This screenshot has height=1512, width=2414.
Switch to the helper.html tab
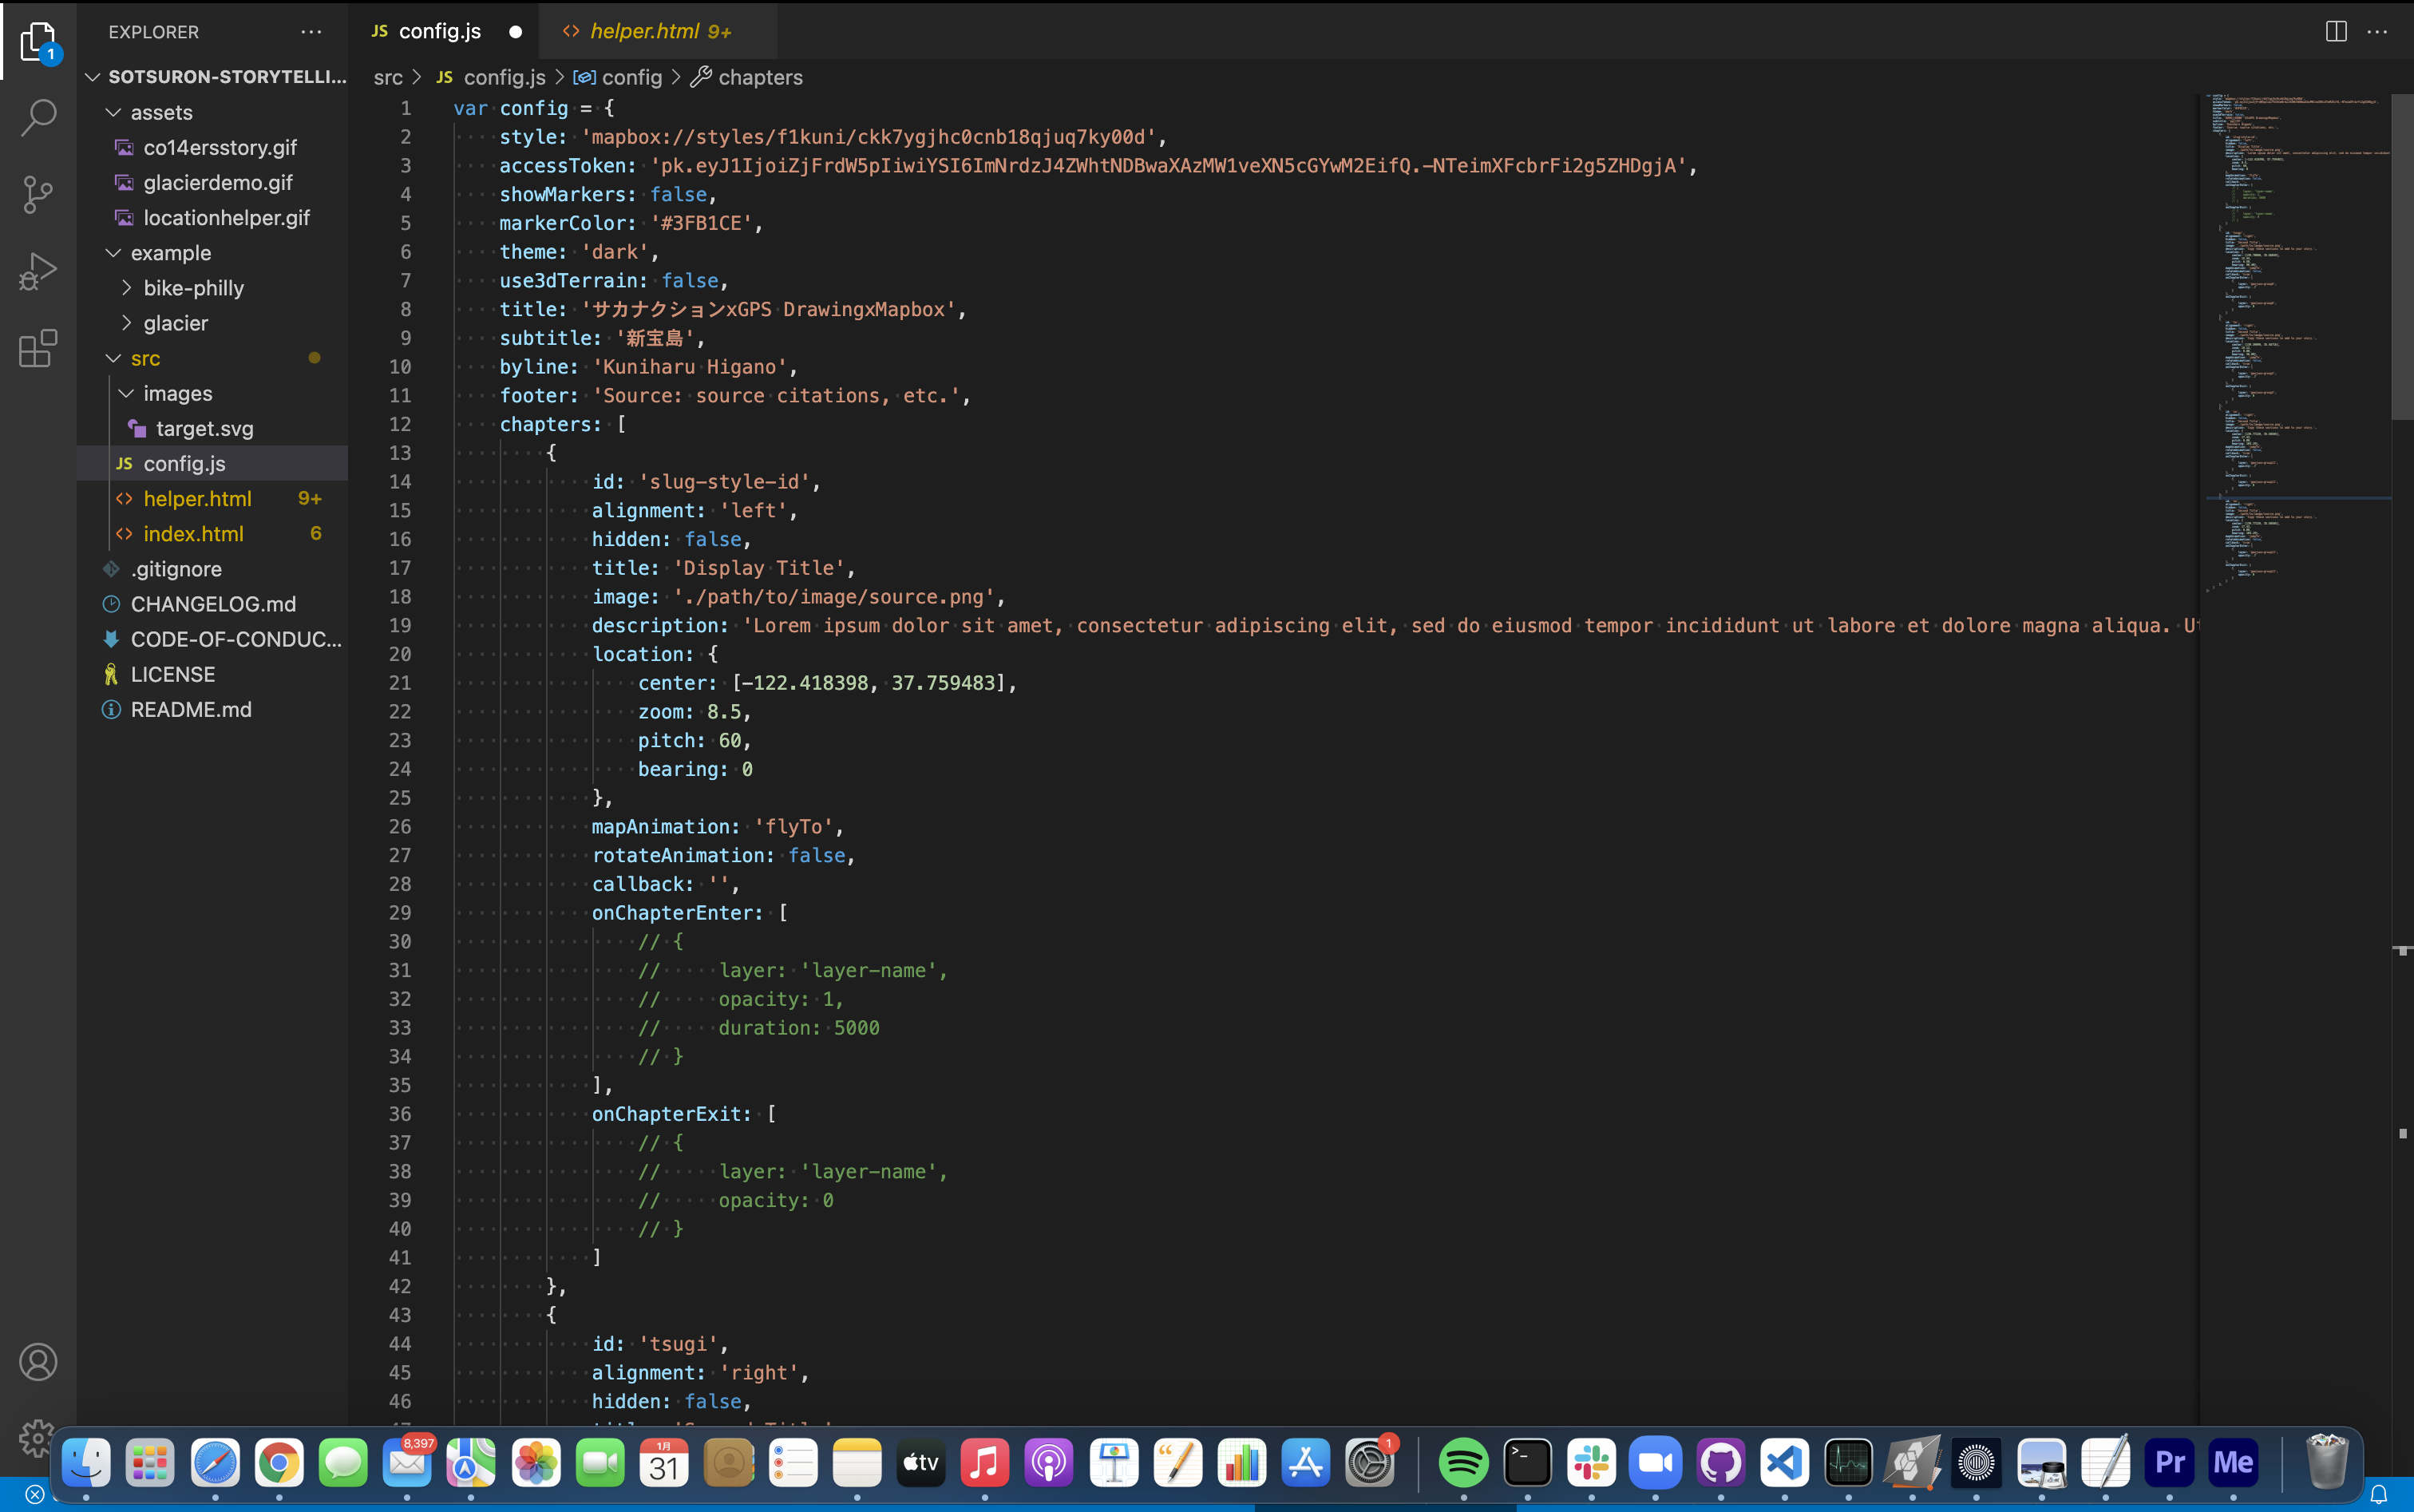[x=645, y=31]
